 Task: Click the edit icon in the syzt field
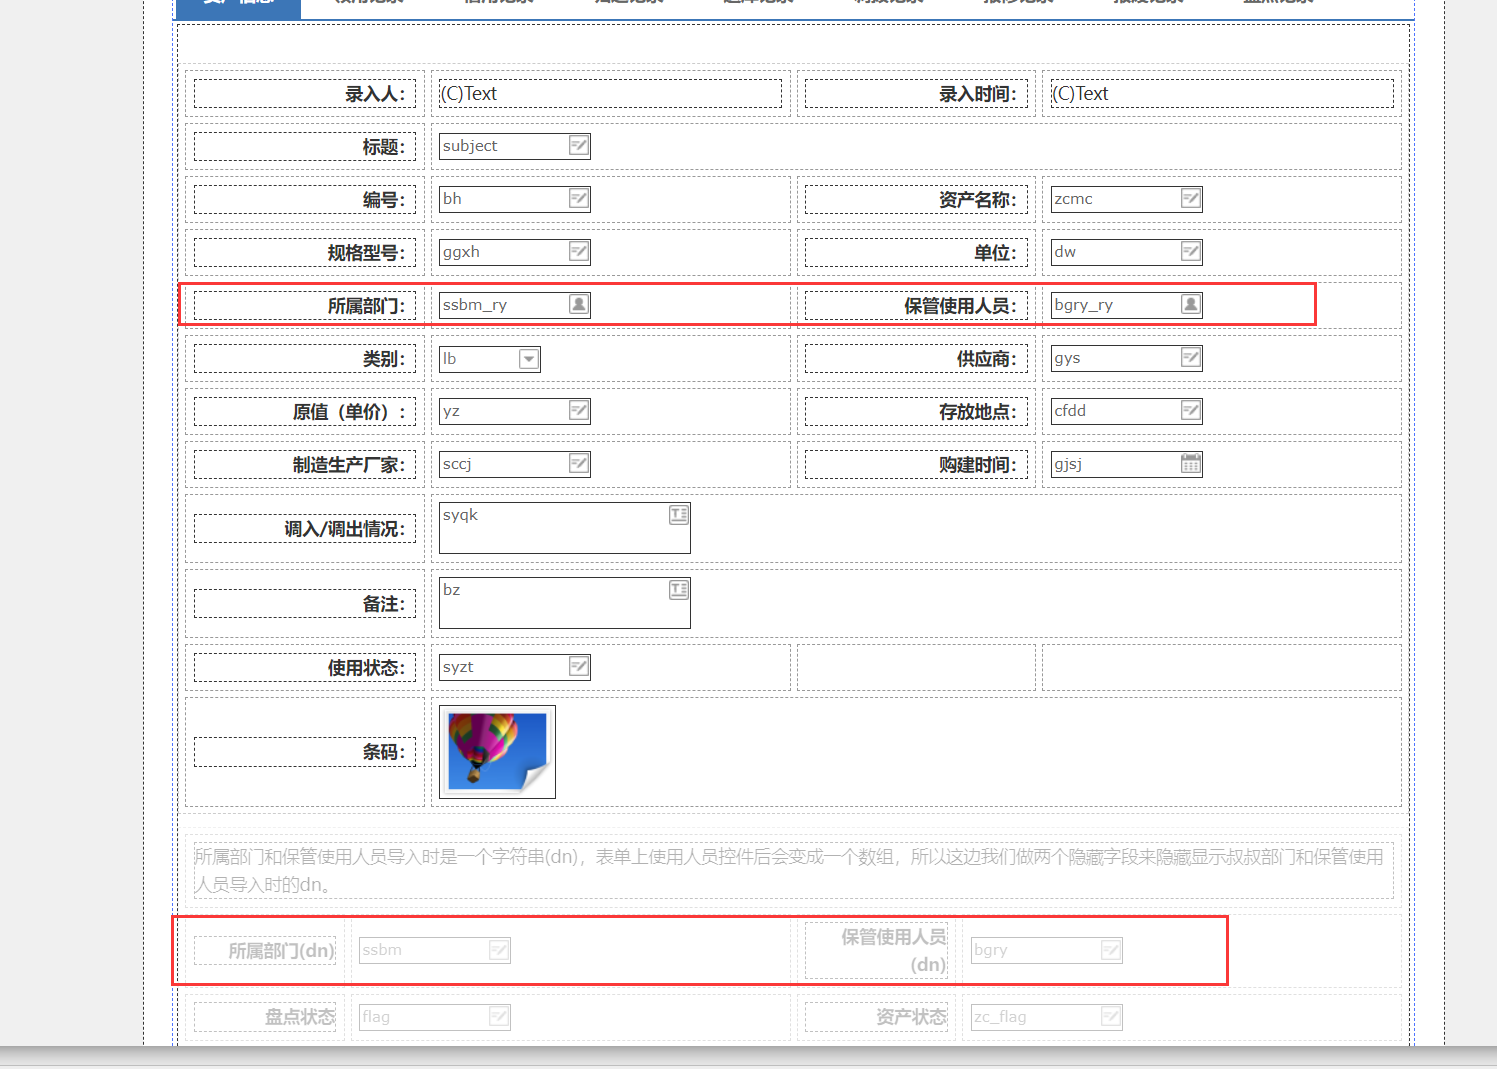579,667
